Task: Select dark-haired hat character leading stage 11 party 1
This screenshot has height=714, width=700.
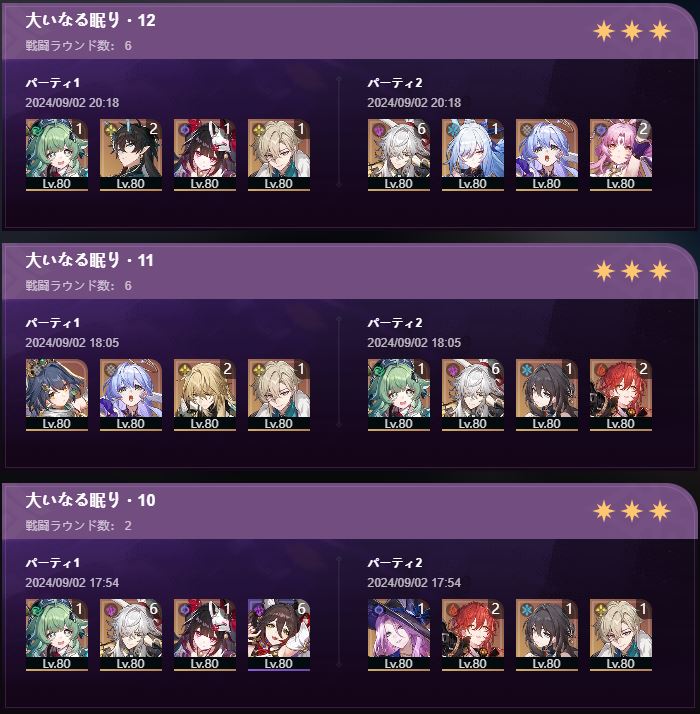Action: (57, 395)
